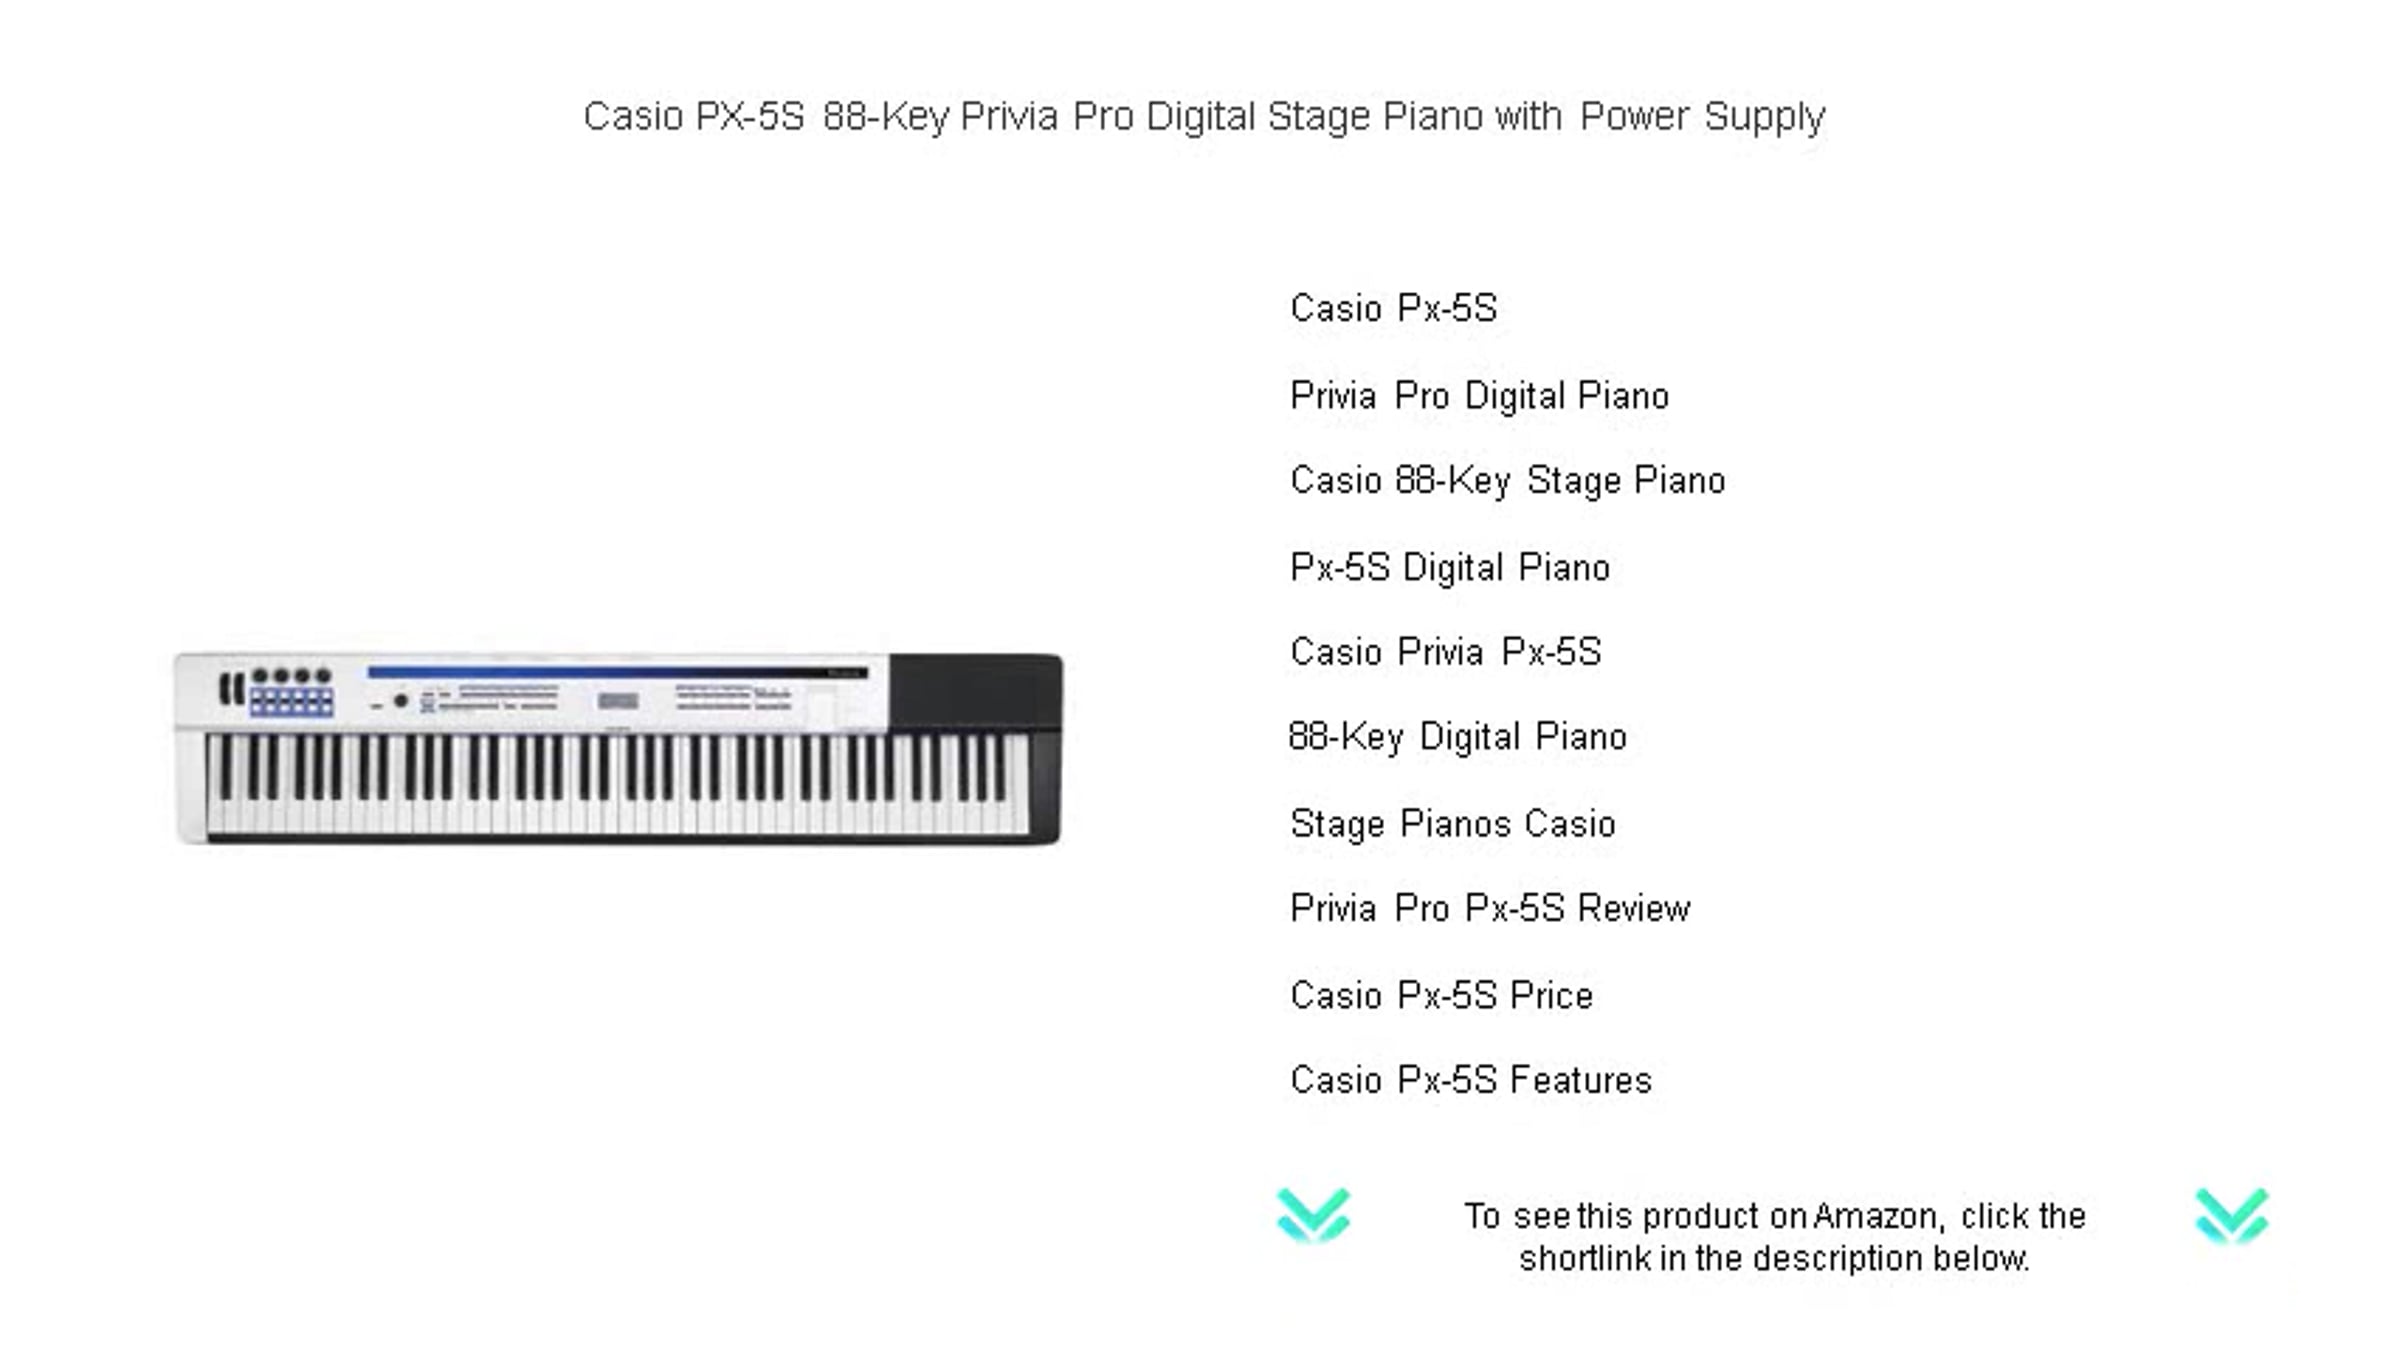Click "Casio Privia Px-5S" text
The width and height of the screenshot is (2400, 1352).
1445,652
